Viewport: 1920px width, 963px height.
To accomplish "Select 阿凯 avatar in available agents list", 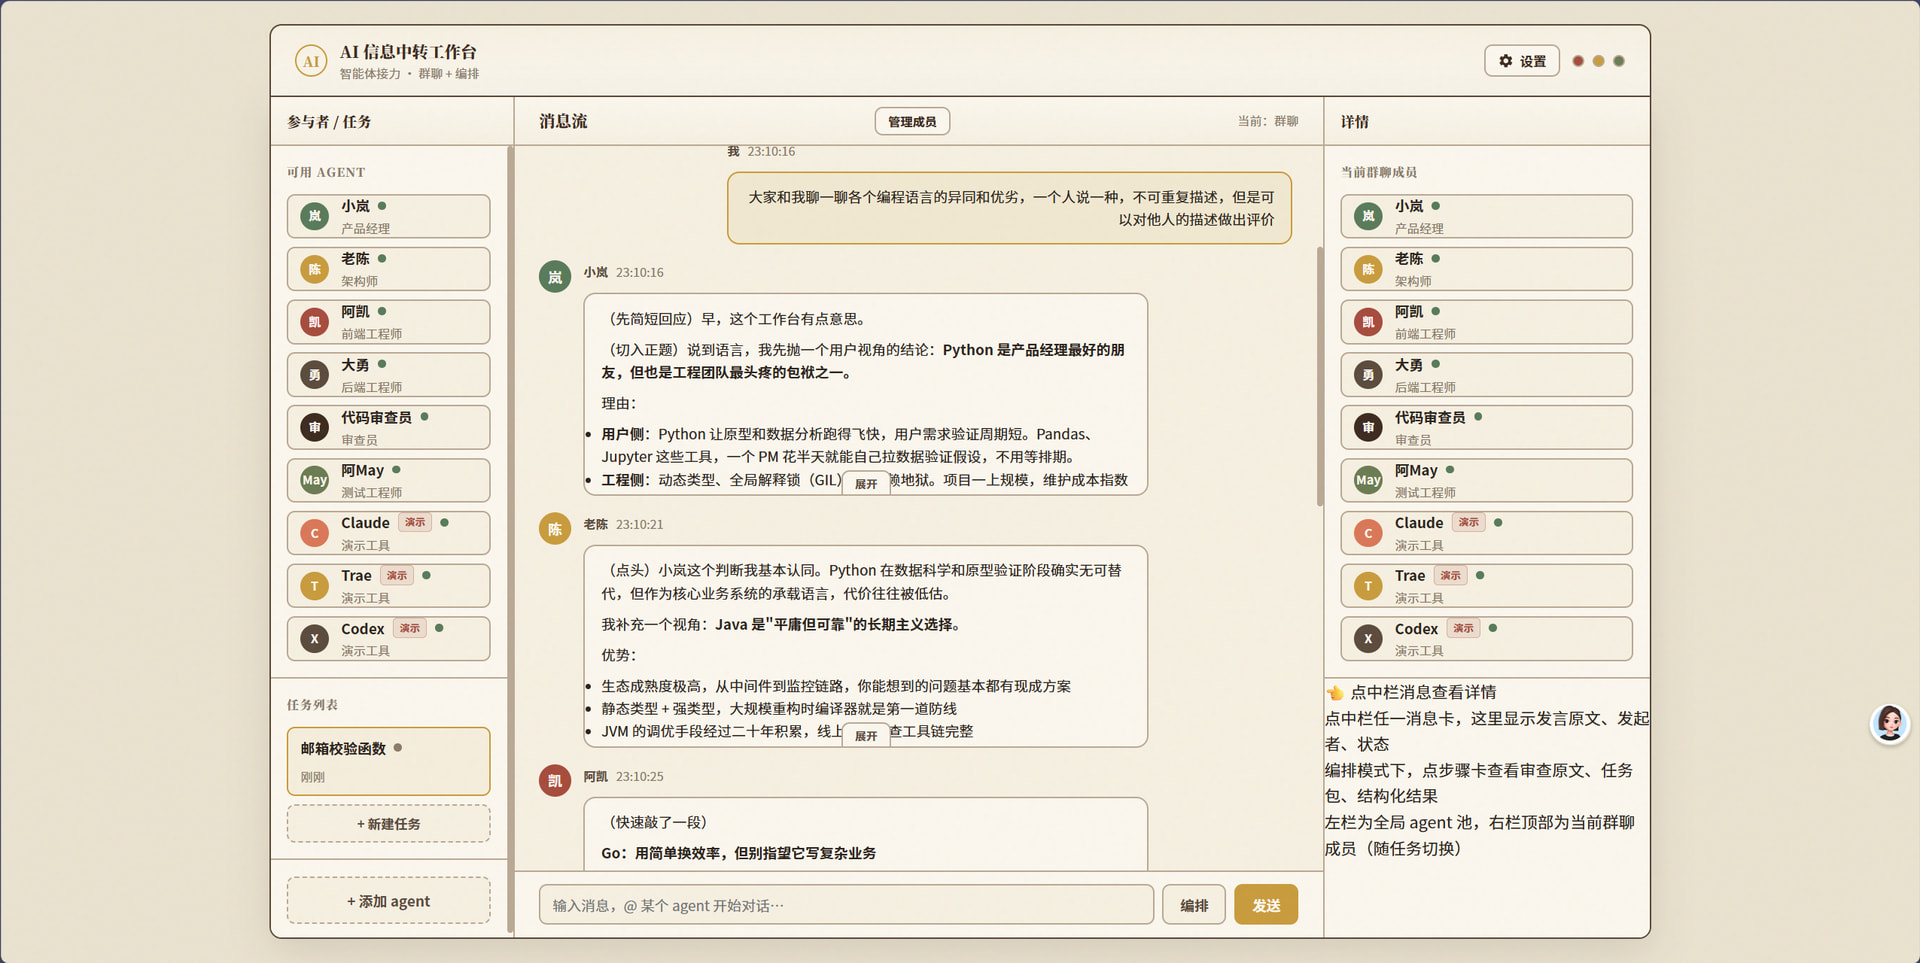I will [315, 322].
